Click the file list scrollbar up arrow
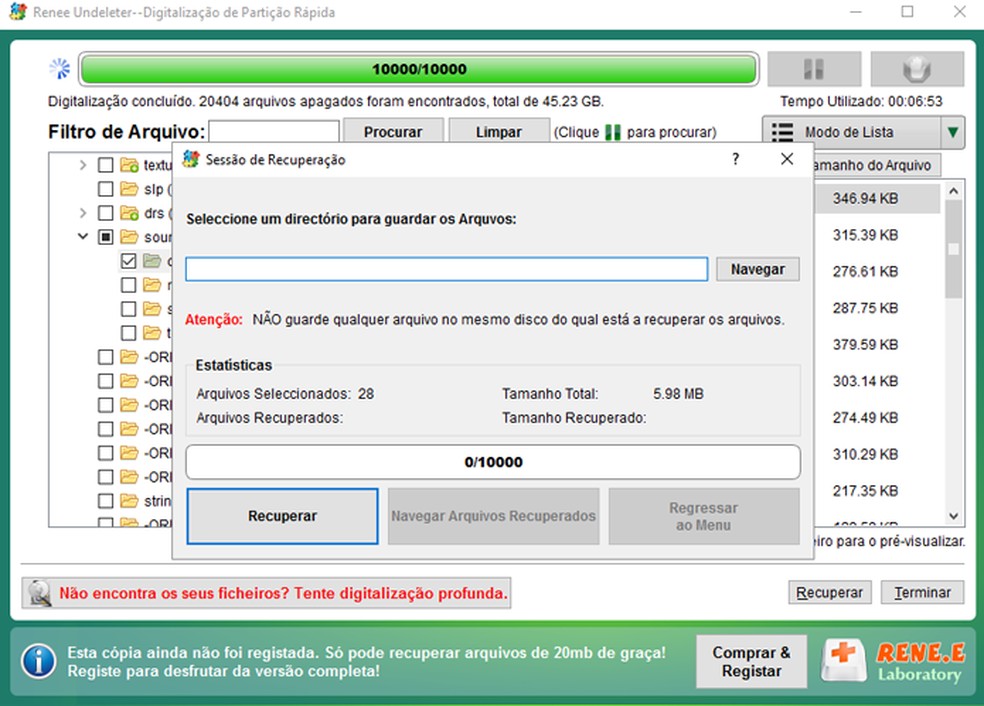 pos(954,191)
